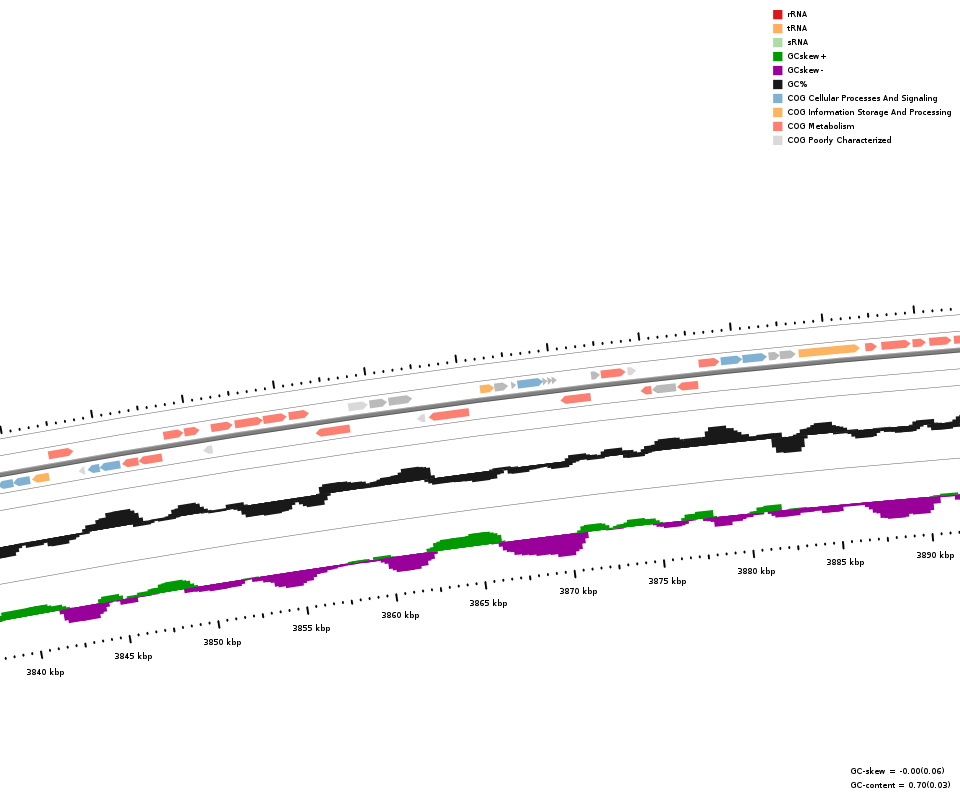Select the GCskew- purple legend swatch
Screen dimensions: 960x800
(778, 70)
